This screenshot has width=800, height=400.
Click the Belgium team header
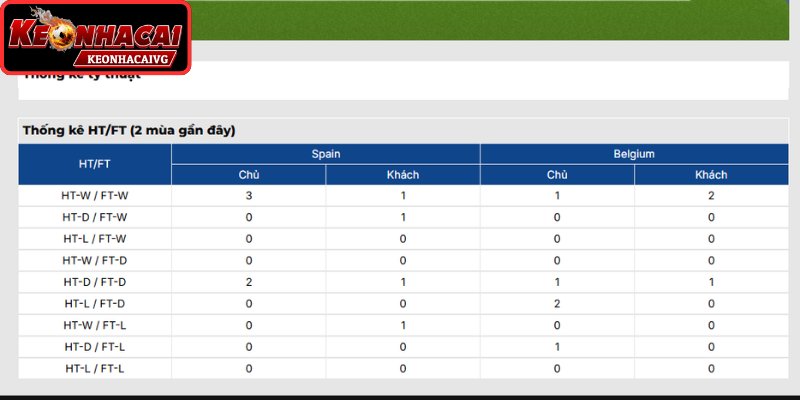click(634, 154)
